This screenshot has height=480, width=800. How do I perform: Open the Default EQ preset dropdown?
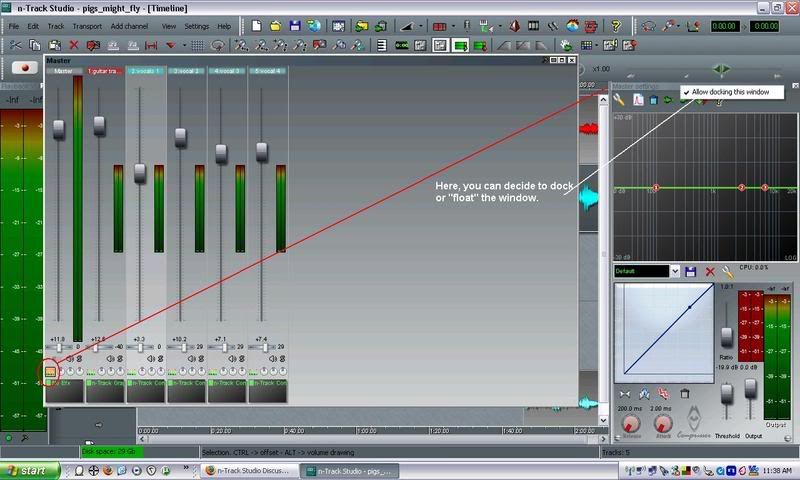click(x=674, y=271)
